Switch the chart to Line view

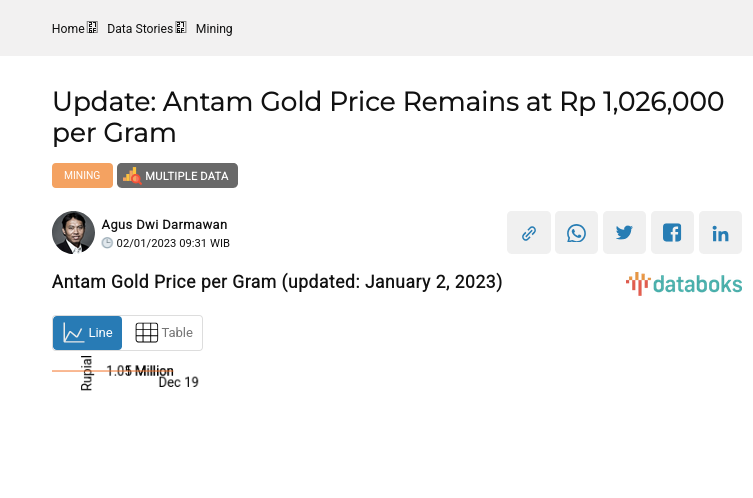(88, 333)
